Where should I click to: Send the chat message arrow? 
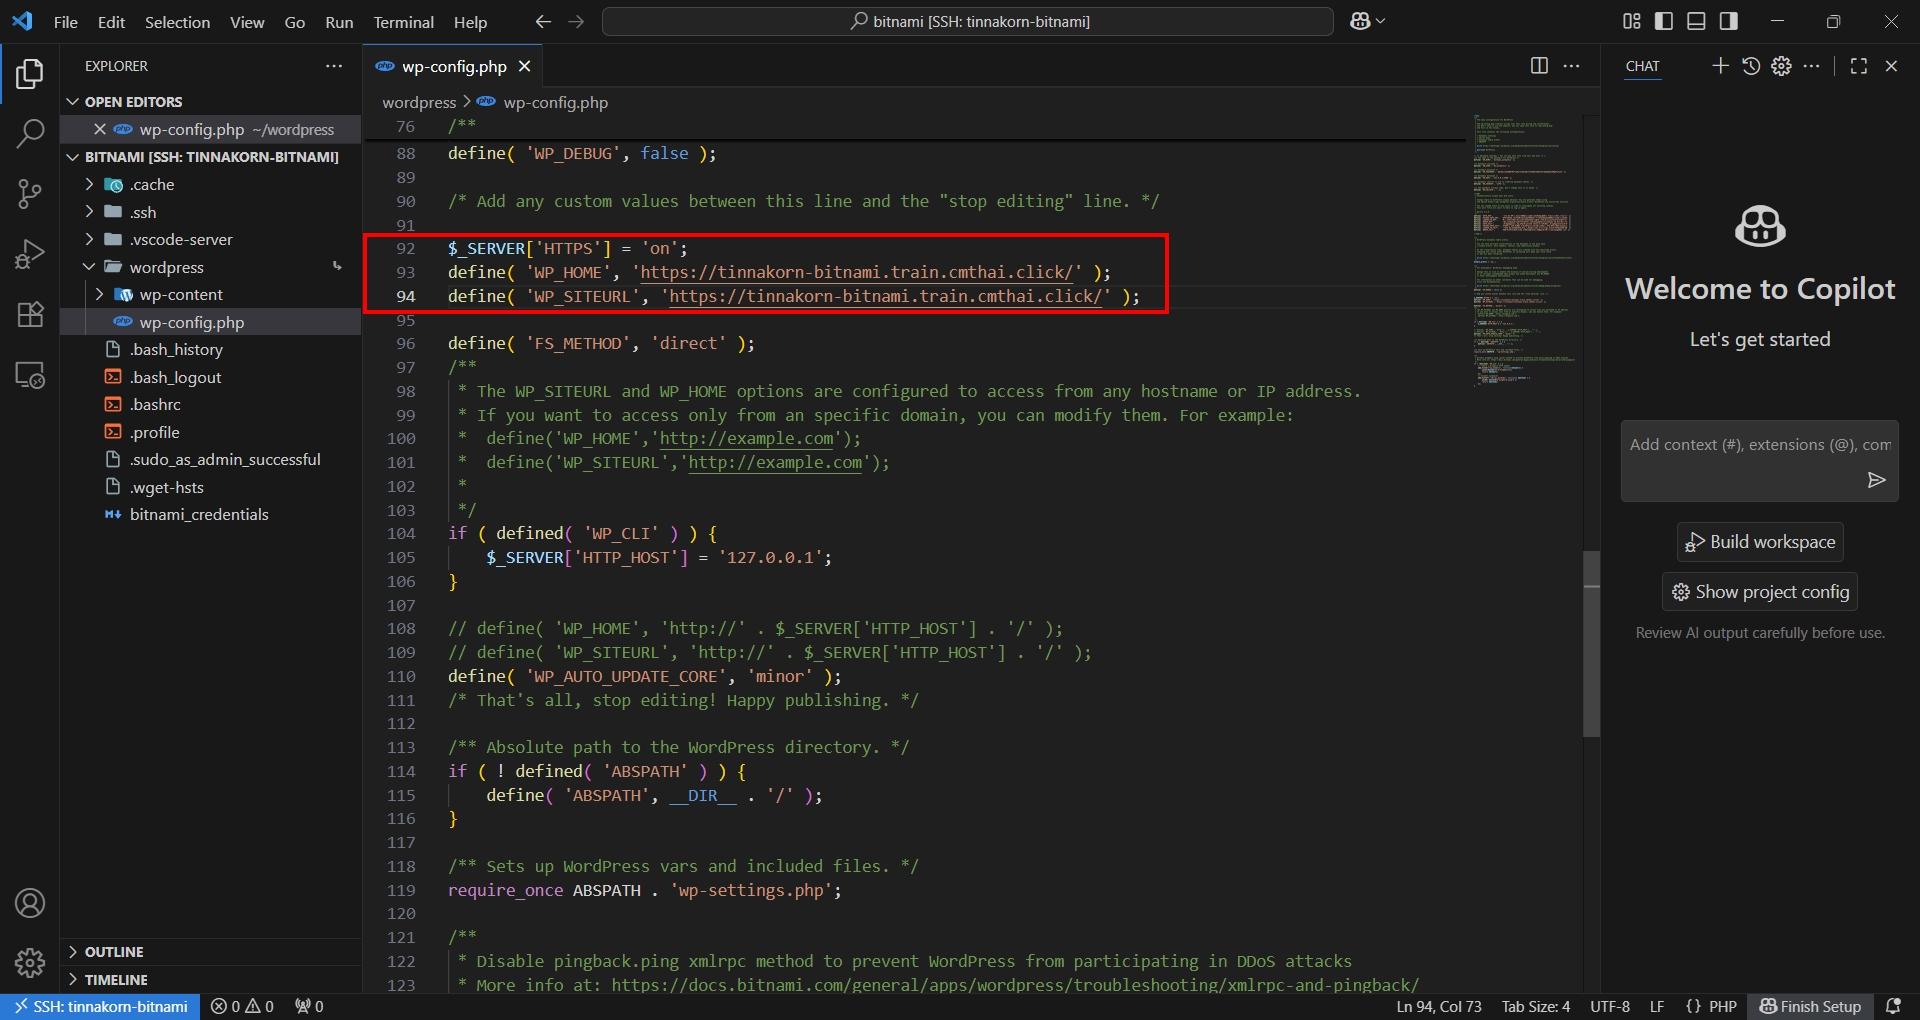(x=1876, y=480)
